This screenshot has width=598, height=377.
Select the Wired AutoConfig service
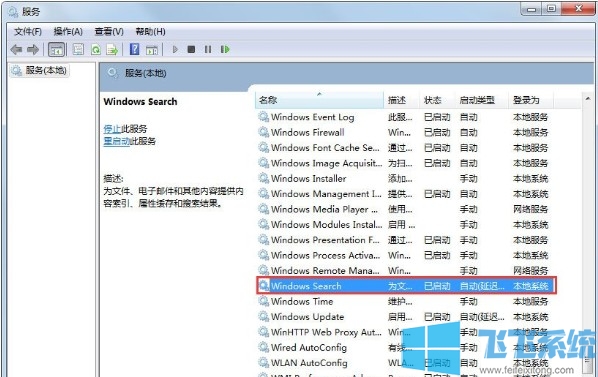click(309, 348)
